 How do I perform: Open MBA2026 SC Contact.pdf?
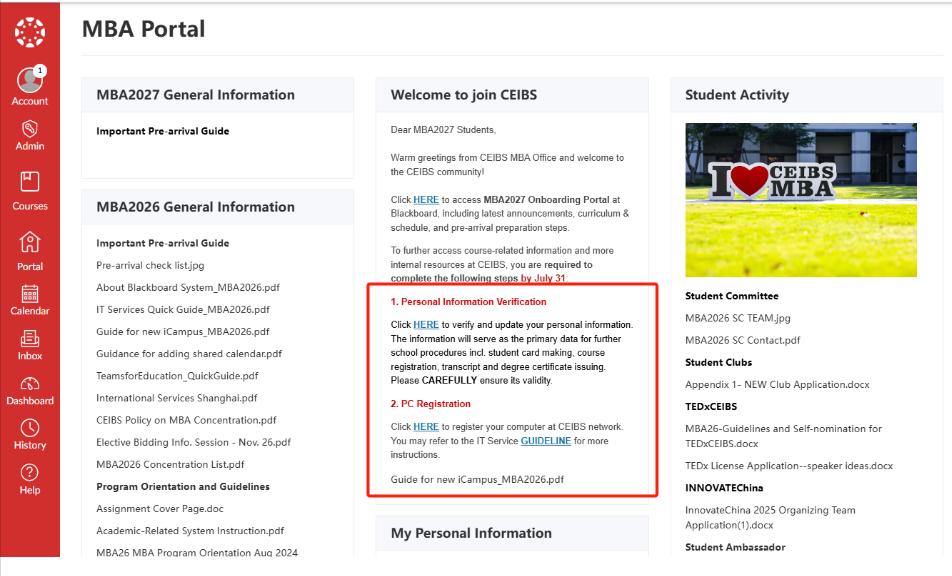(x=743, y=340)
